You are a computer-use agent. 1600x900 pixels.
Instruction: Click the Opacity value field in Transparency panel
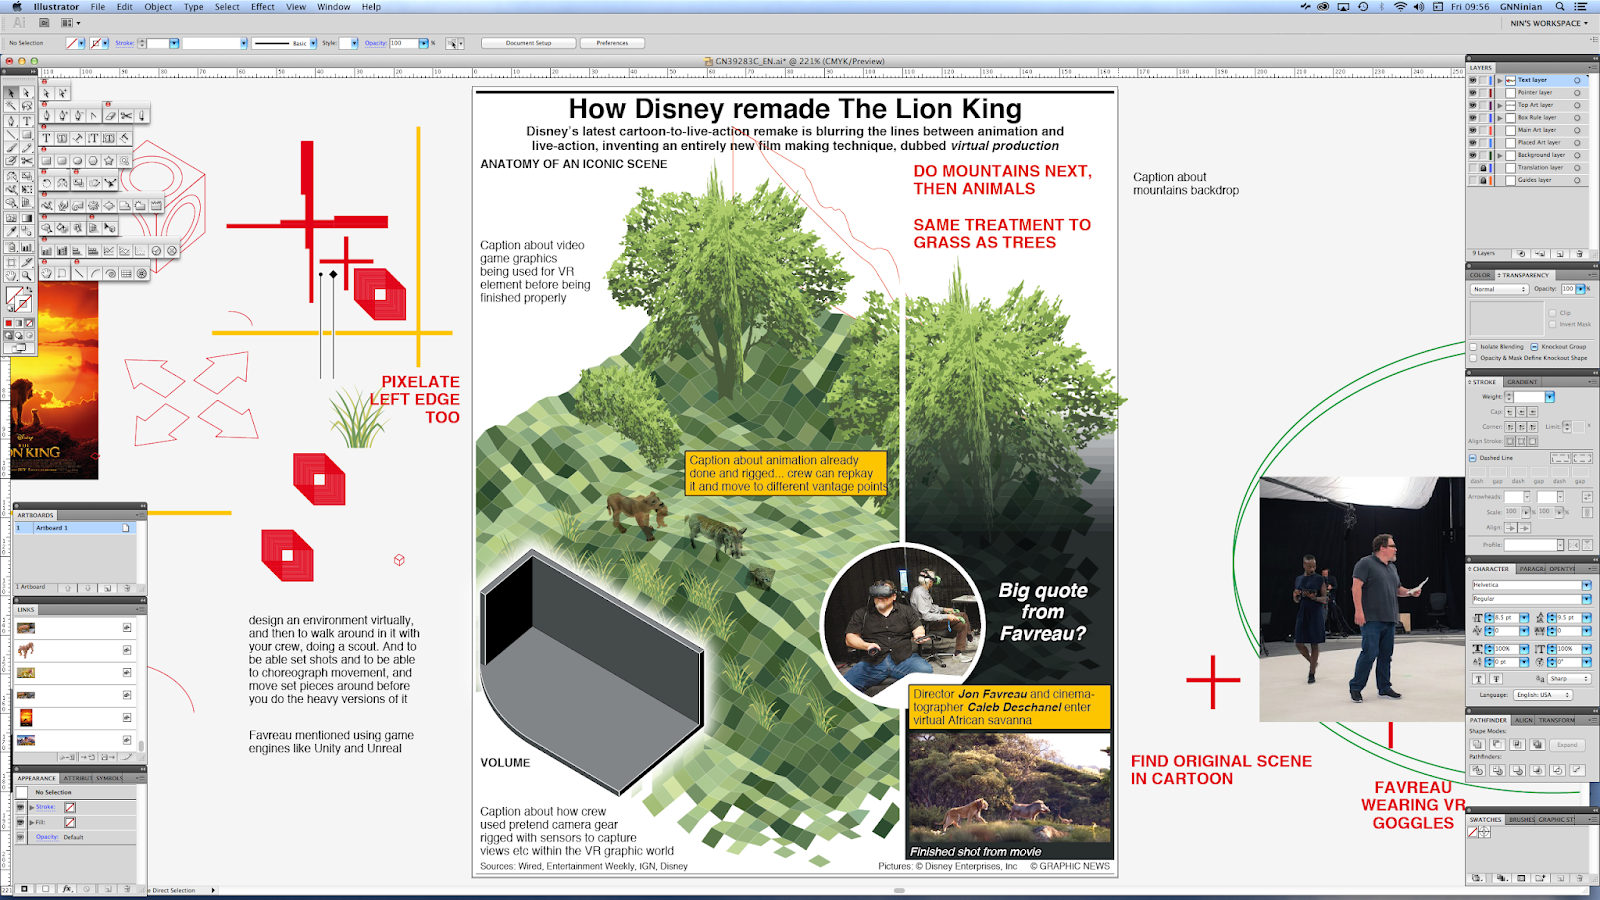click(1568, 289)
